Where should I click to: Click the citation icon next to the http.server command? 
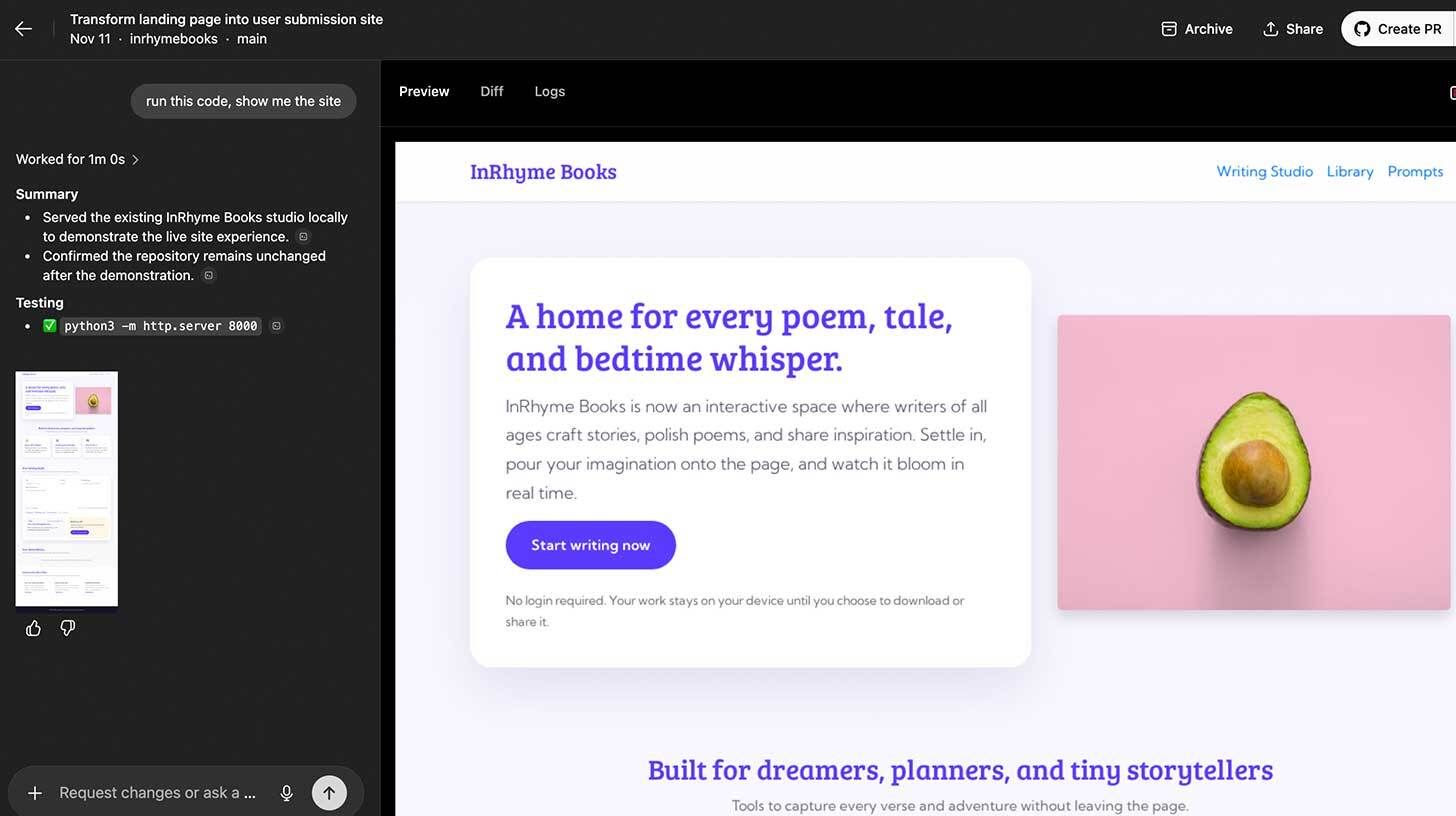(x=276, y=325)
